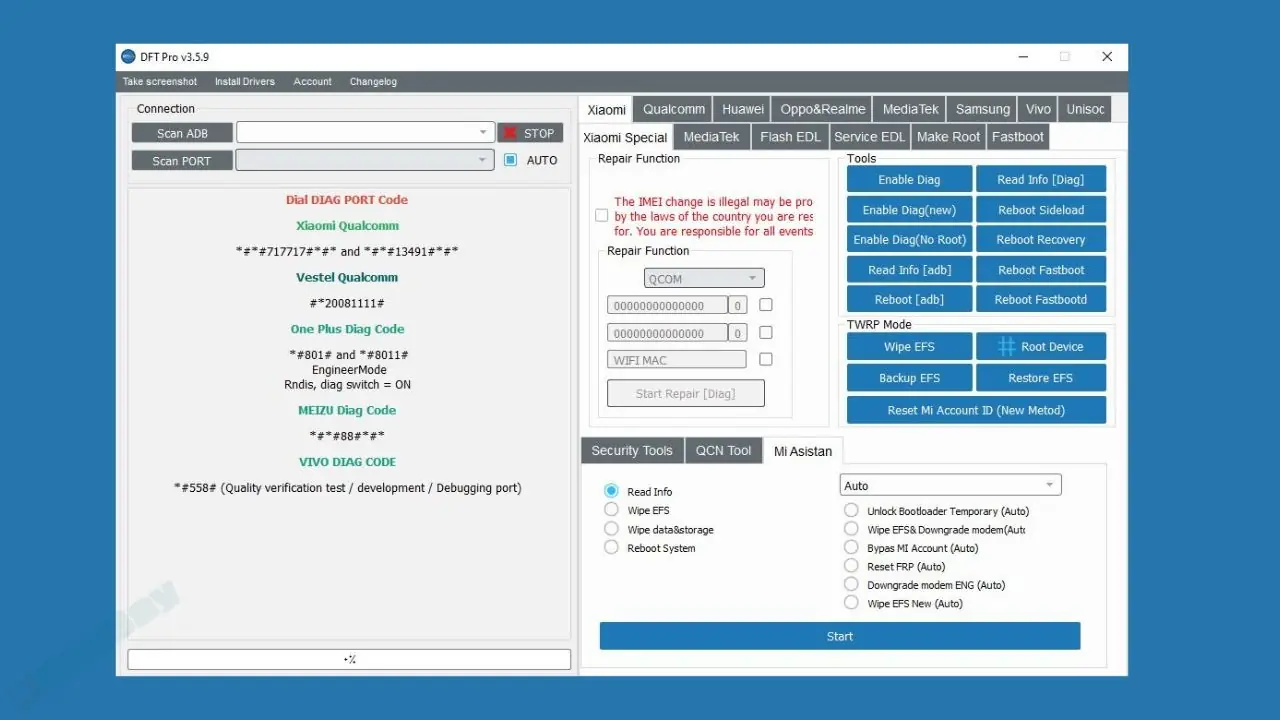Open the Security Tools tab

(632, 451)
